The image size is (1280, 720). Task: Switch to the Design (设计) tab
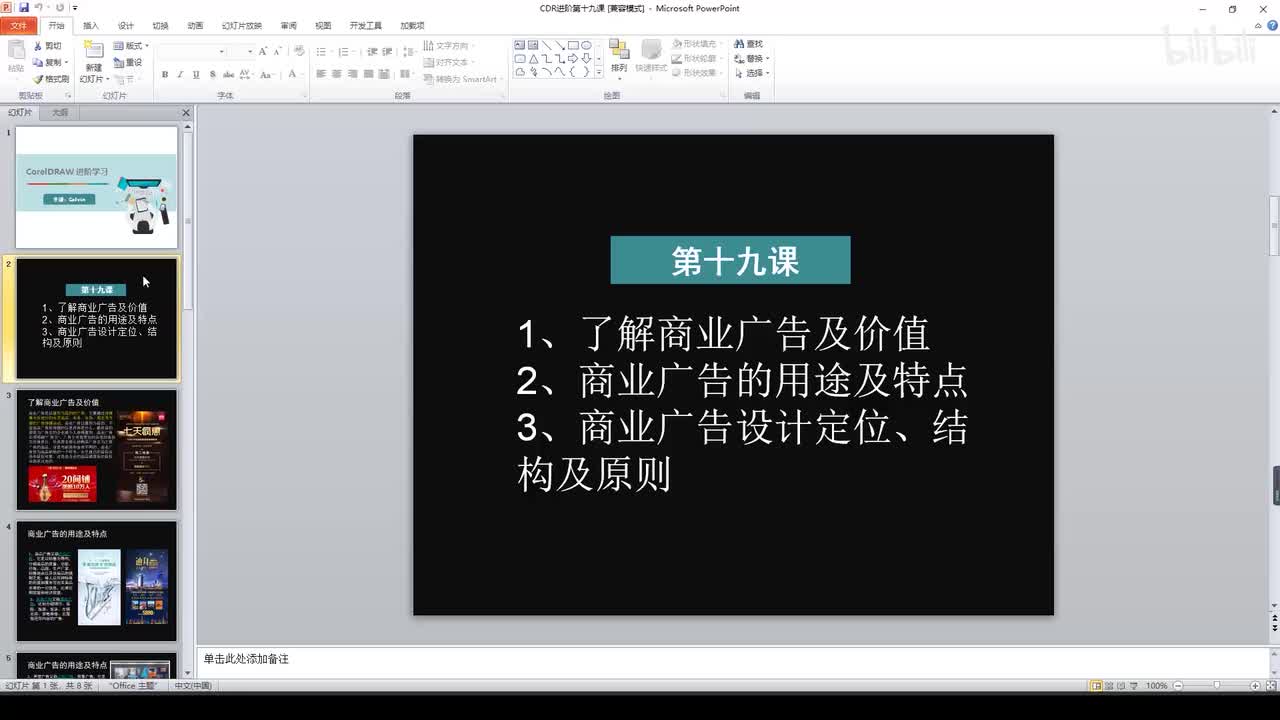tap(126, 26)
